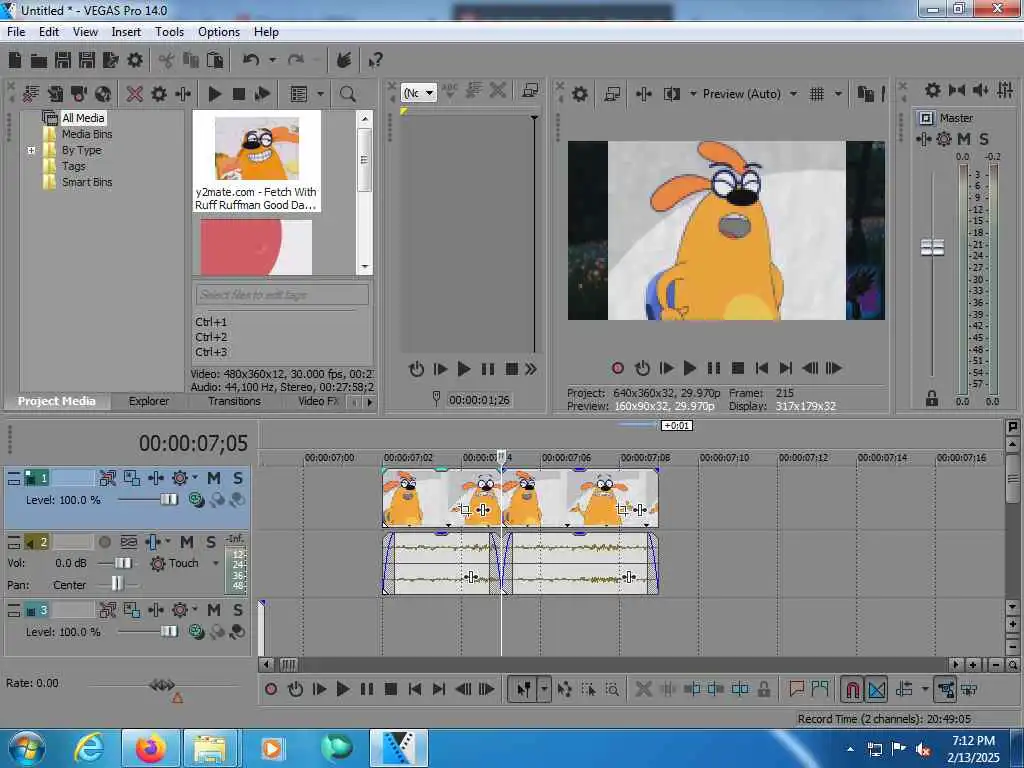Toggle Enable Snapping magnet icon

(x=852, y=689)
